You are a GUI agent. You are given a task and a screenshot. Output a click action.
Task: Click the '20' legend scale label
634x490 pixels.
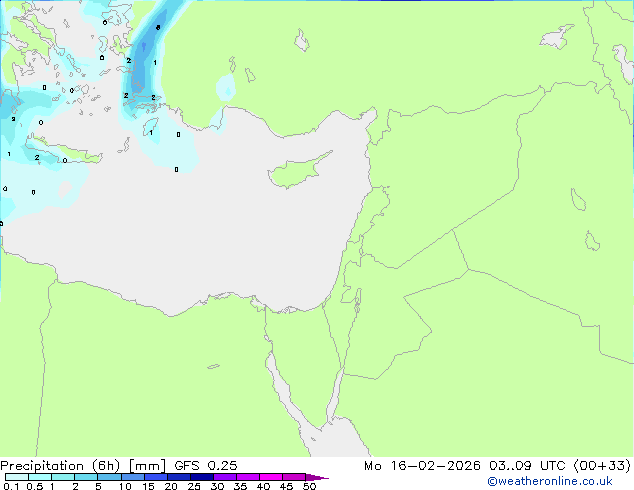(x=171, y=486)
